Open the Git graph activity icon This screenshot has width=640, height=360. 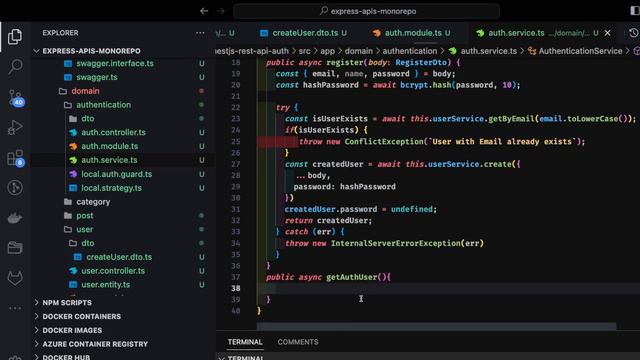(x=15, y=188)
